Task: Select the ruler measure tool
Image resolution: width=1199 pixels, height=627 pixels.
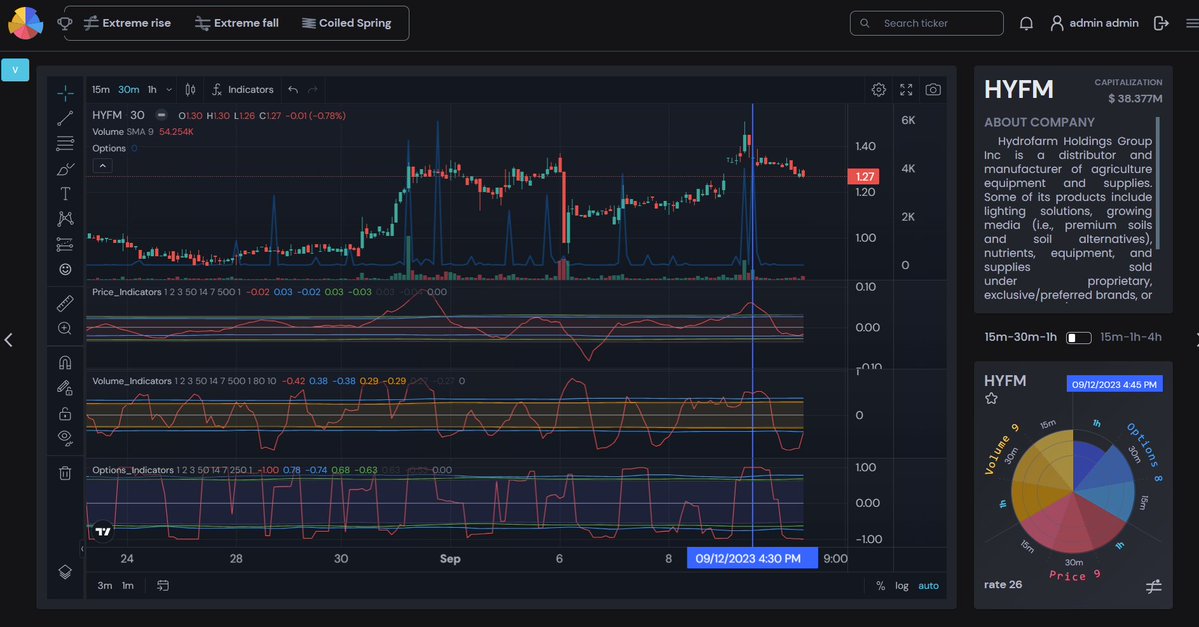Action: point(65,304)
